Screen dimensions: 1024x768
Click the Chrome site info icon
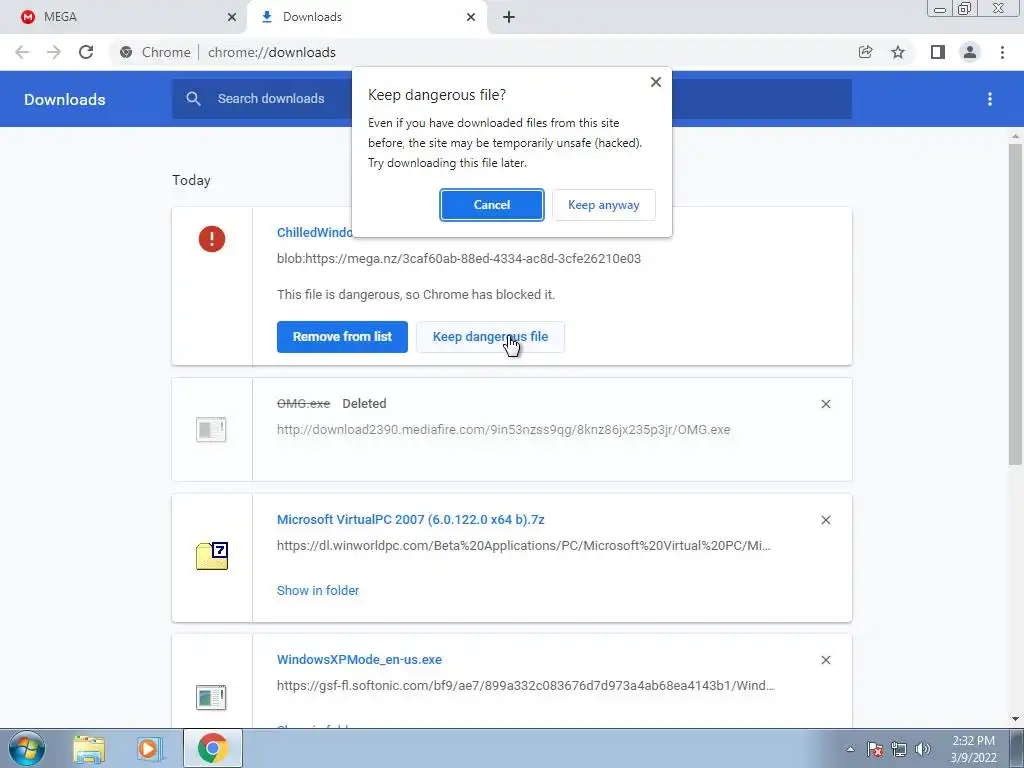(x=126, y=52)
